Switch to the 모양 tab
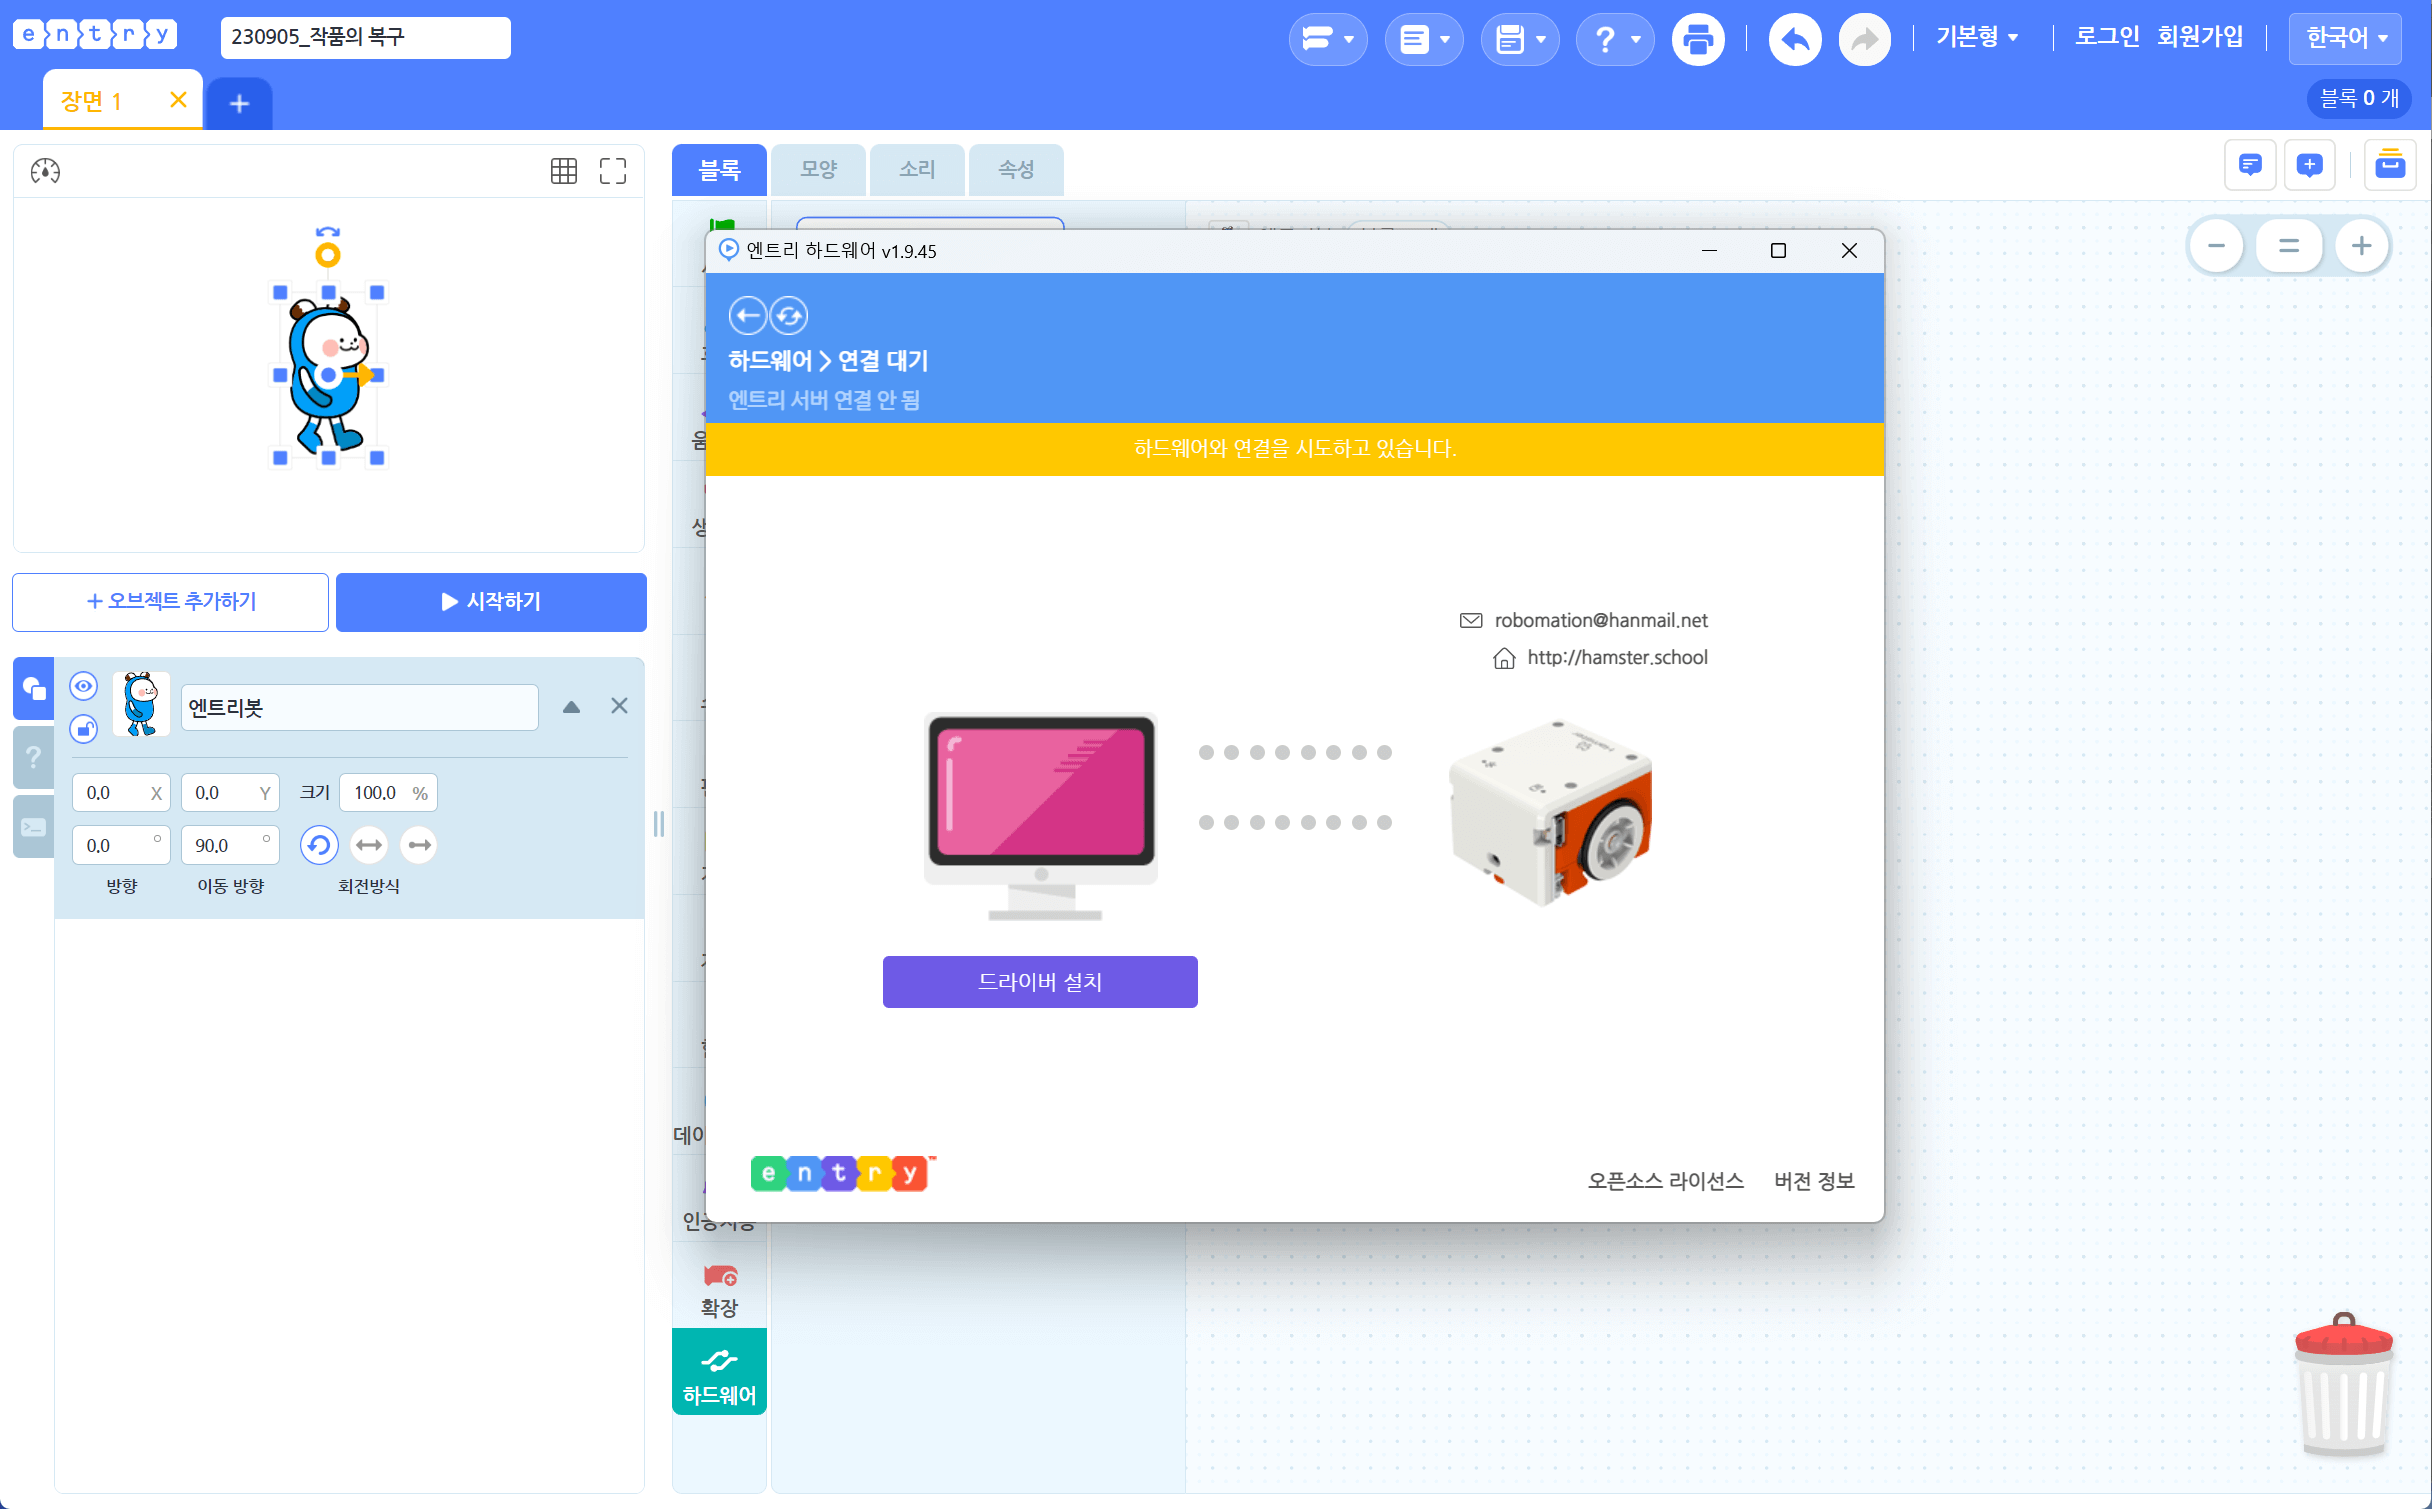The image size is (2432, 1509). click(818, 170)
